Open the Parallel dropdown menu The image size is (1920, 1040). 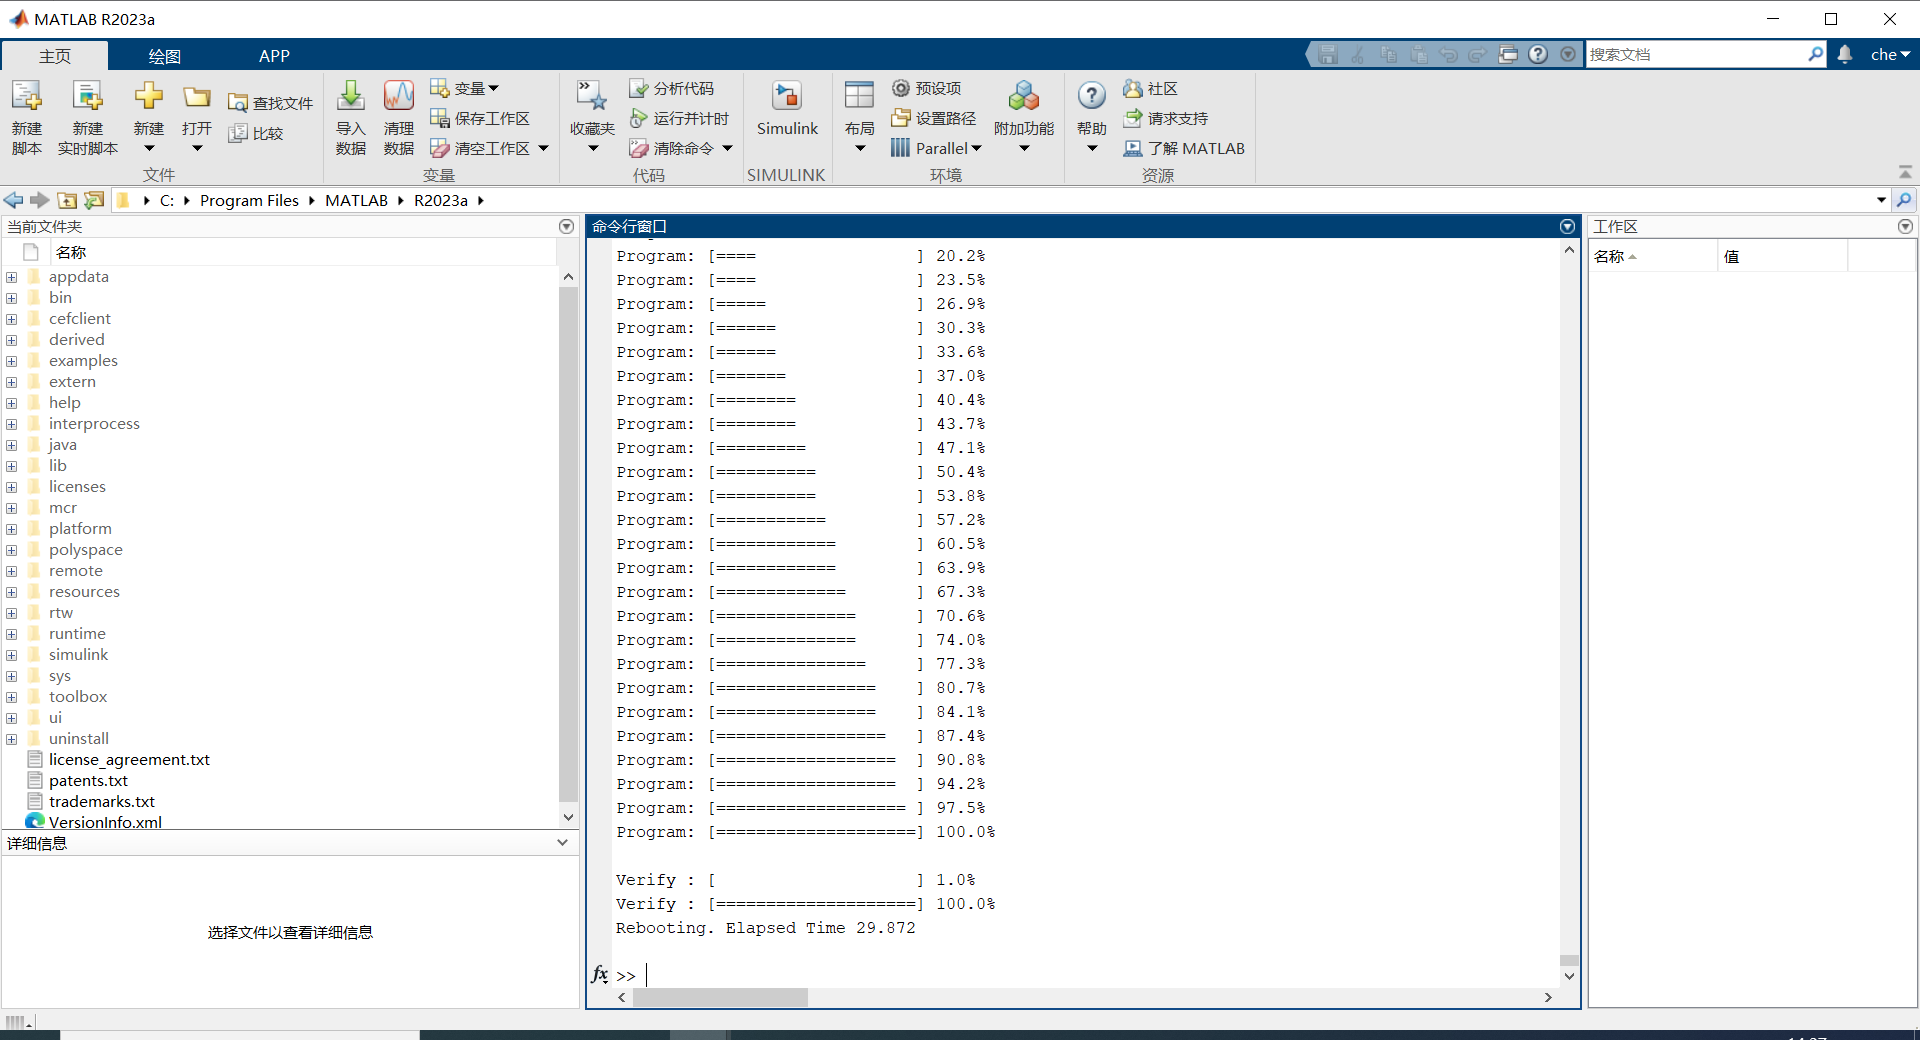tap(938, 148)
